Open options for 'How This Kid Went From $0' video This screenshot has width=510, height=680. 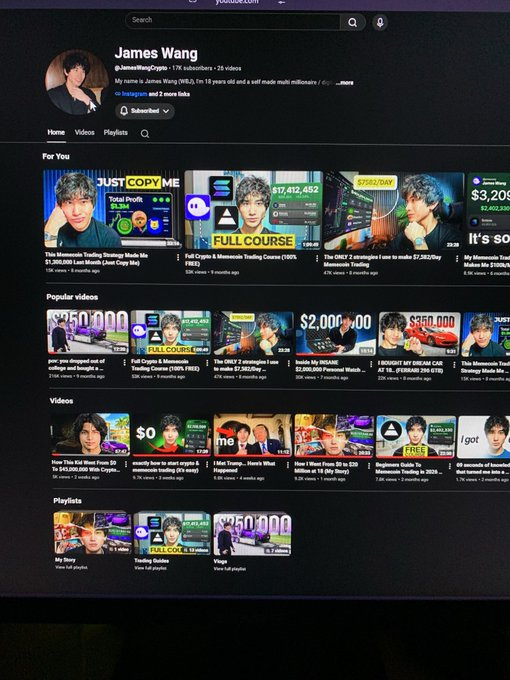click(x=126, y=464)
